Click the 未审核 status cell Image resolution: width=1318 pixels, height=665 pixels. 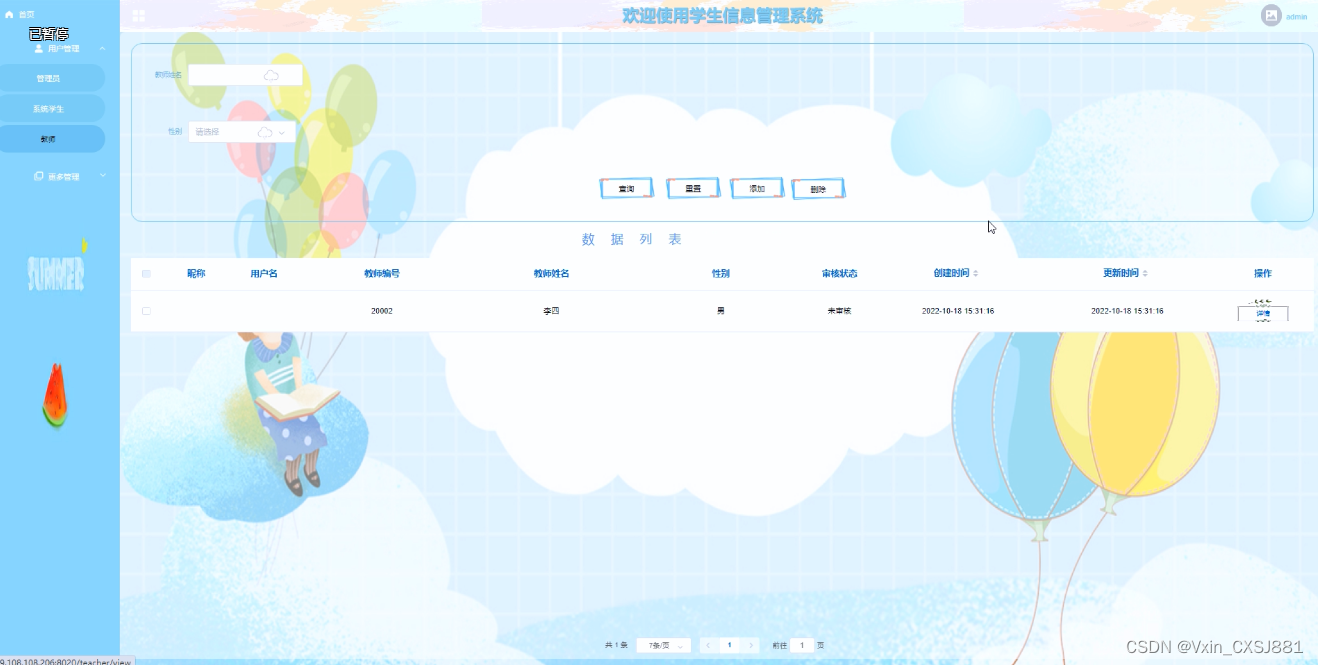pyautogui.click(x=839, y=311)
